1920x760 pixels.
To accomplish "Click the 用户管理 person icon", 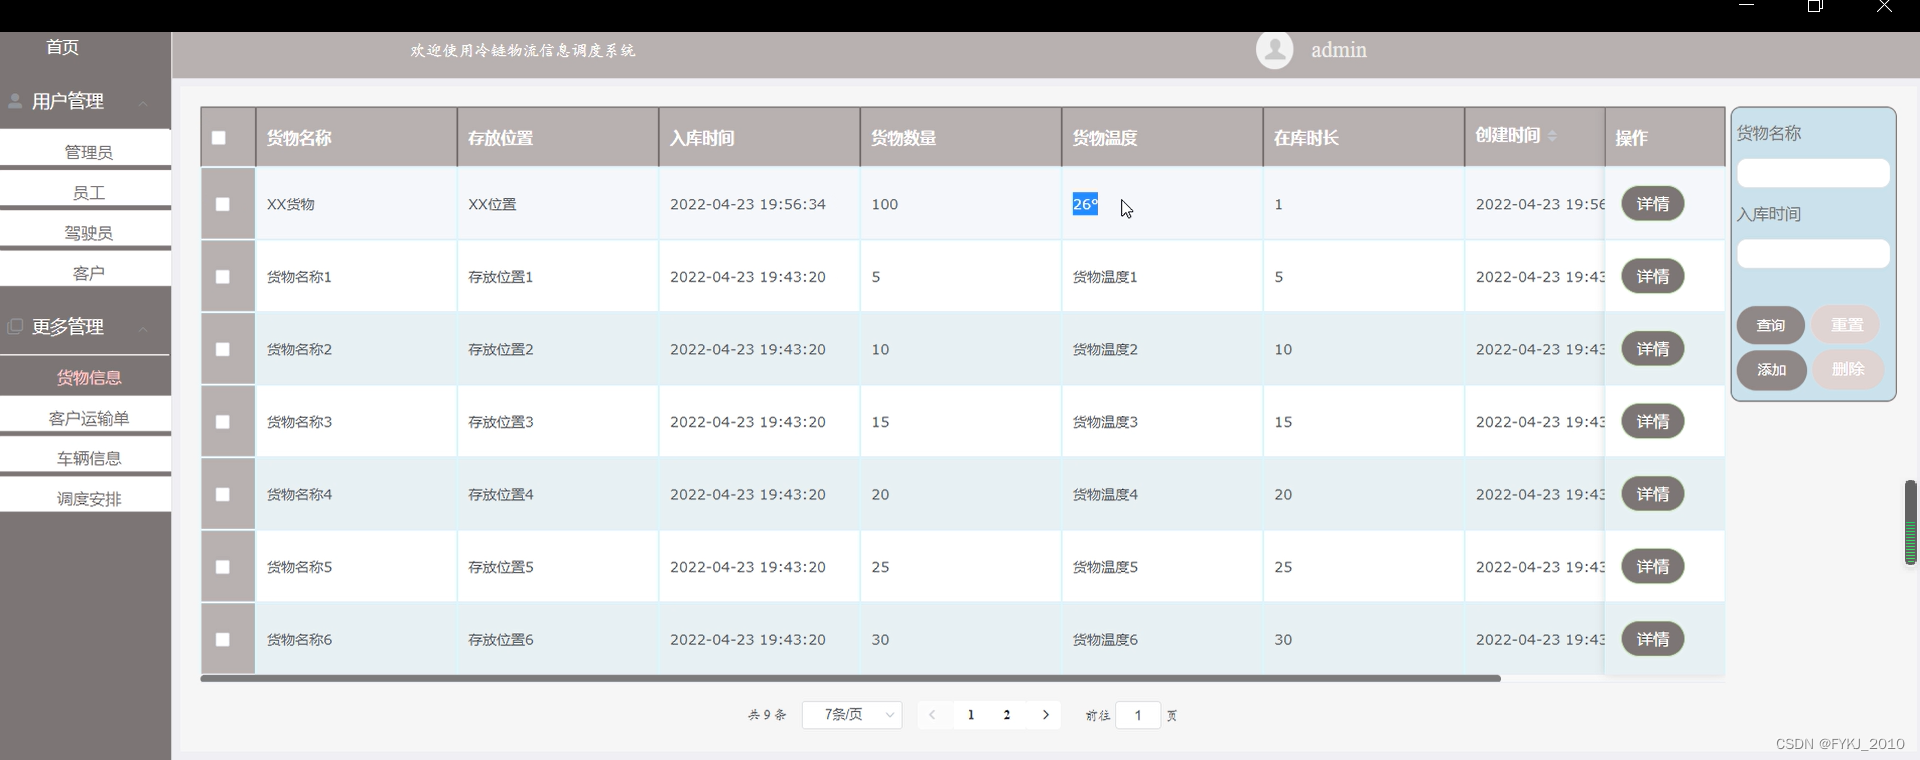I will coord(15,101).
